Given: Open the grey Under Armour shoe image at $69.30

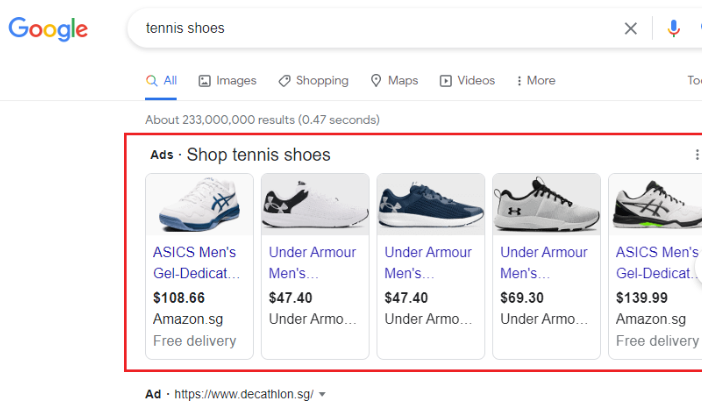Looking at the screenshot, I should (546, 204).
